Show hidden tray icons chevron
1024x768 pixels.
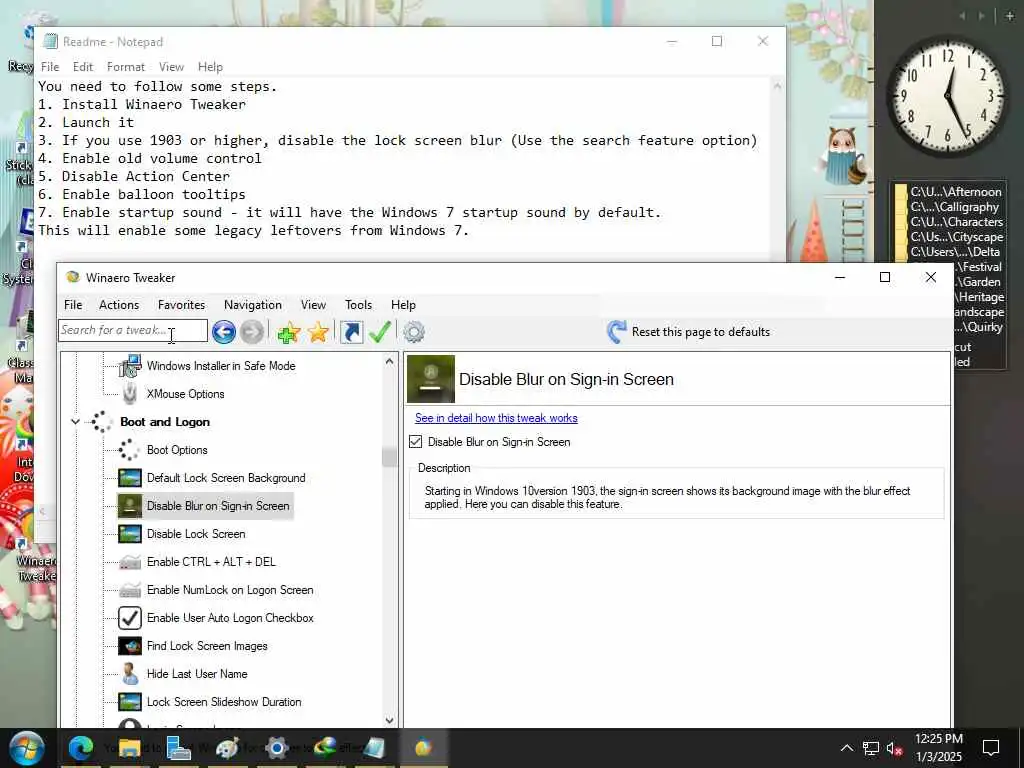[846, 748]
